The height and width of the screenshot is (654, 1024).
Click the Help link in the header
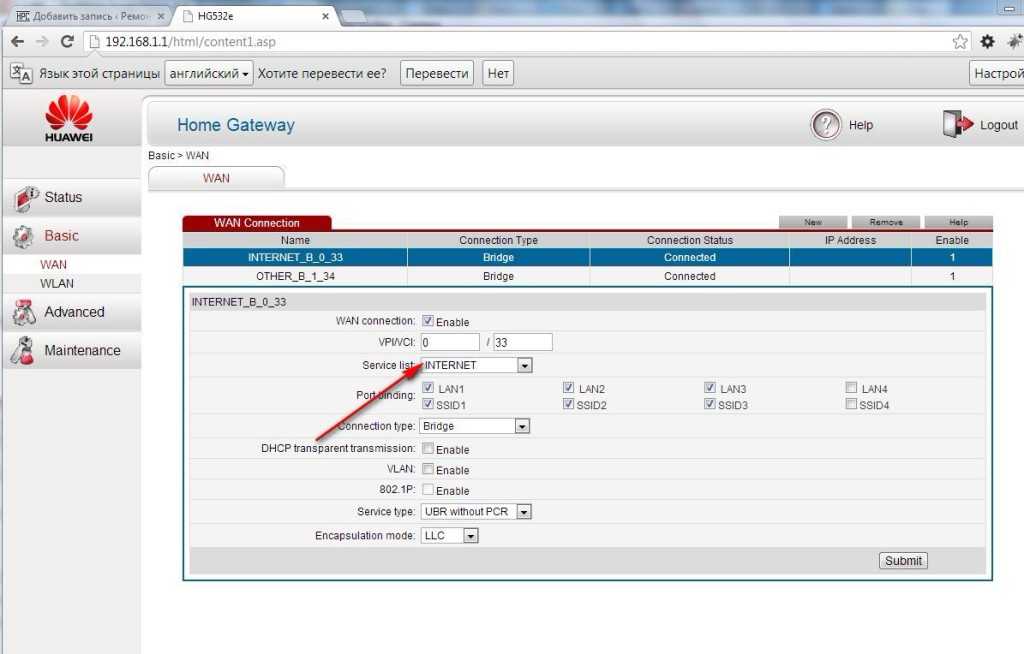point(861,125)
